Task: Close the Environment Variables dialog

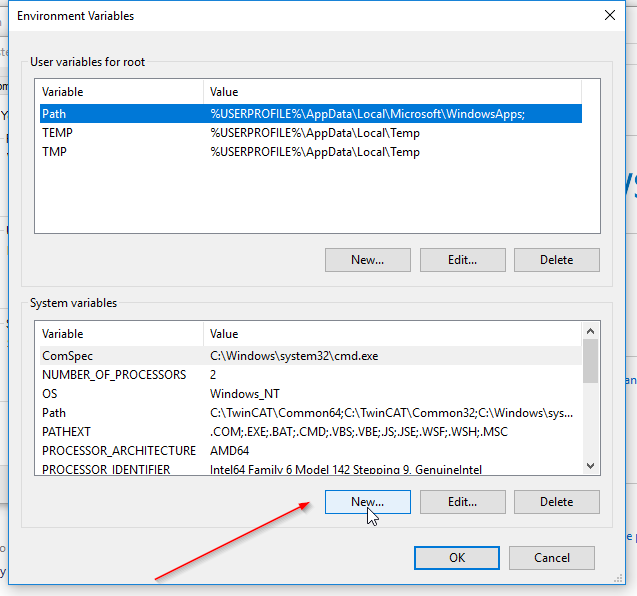Action: point(610,15)
